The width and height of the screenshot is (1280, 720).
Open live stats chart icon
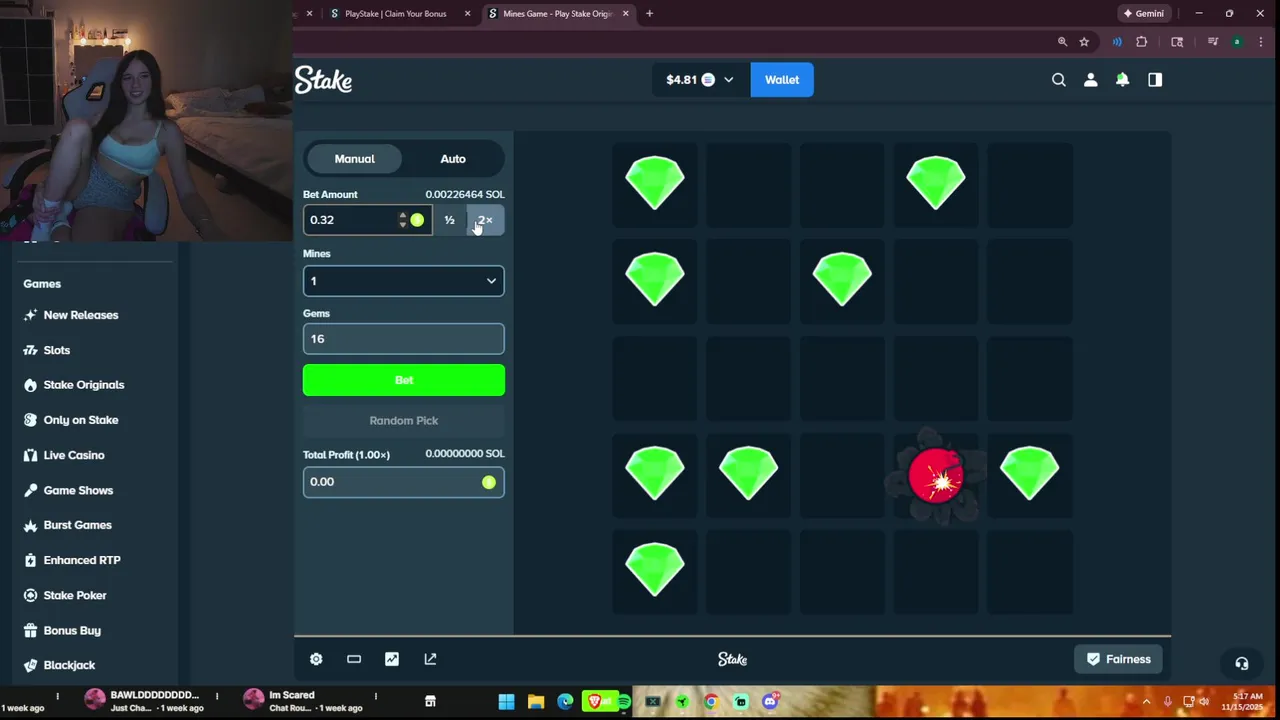pyautogui.click(x=392, y=659)
